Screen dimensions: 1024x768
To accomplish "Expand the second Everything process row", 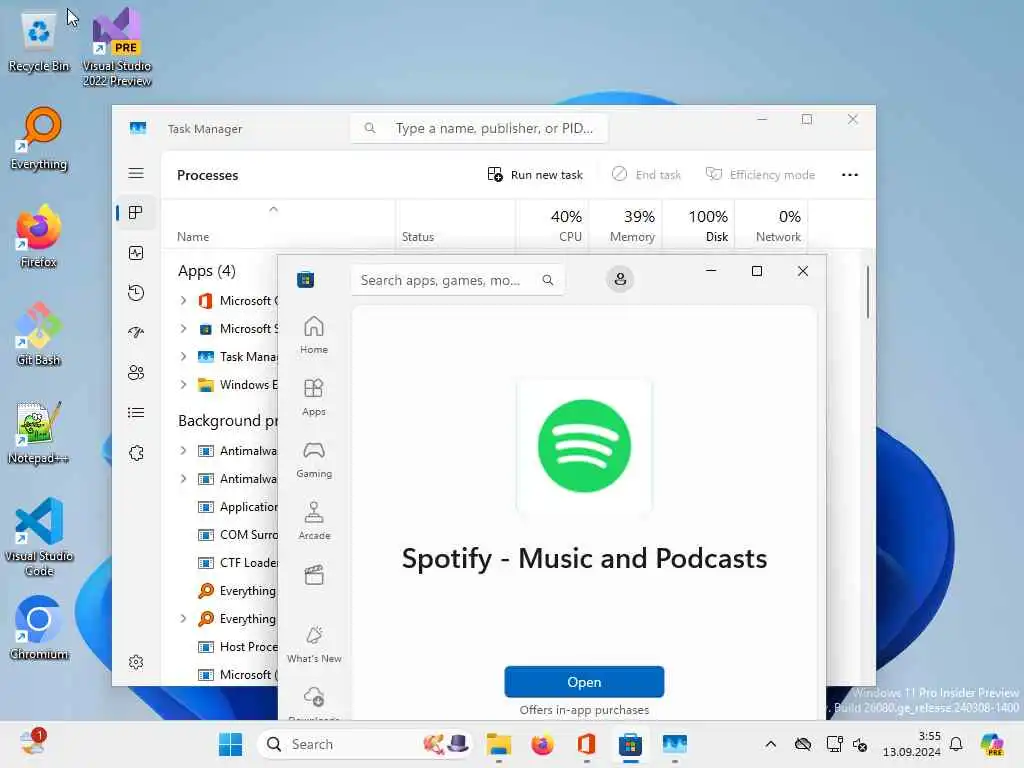I will coord(184,618).
